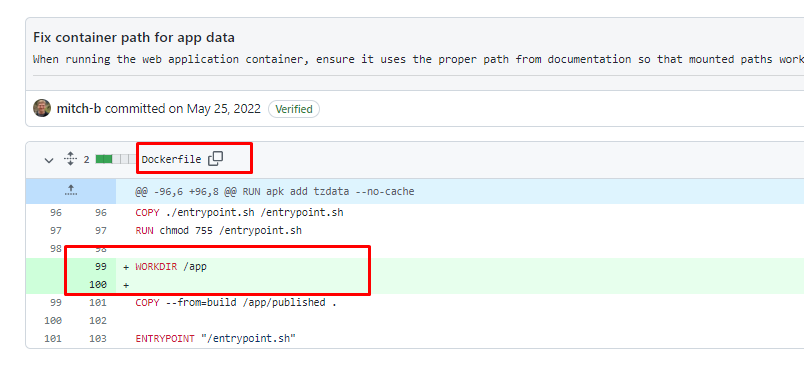Click the changed lines count "2"

86,160
